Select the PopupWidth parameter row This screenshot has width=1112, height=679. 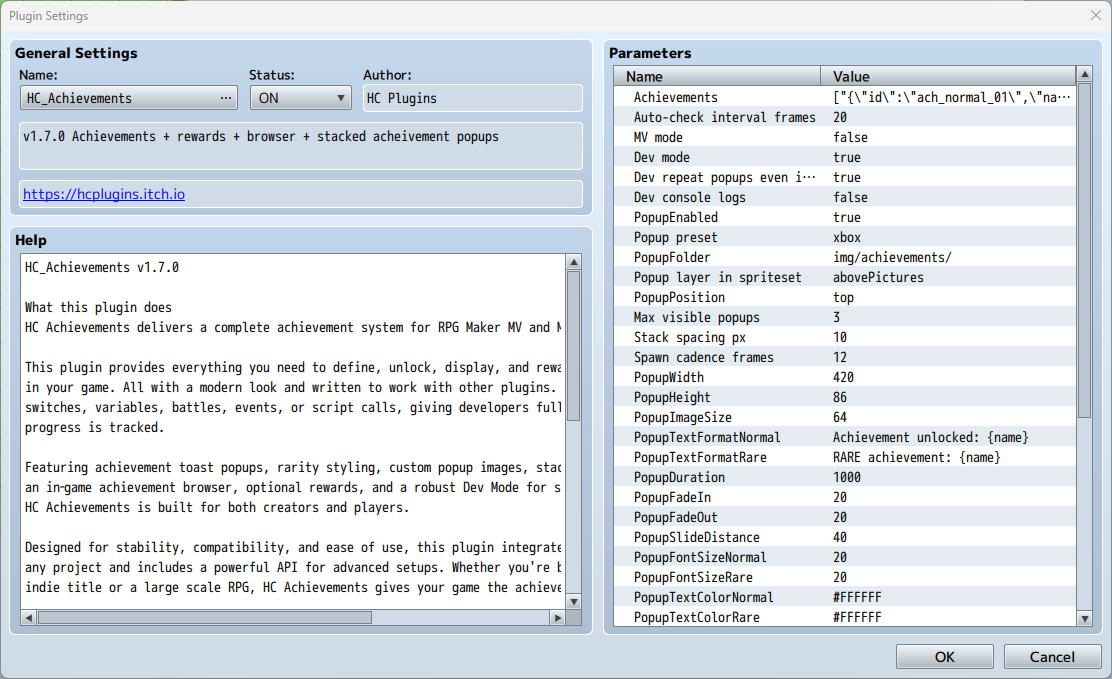tap(845, 377)
